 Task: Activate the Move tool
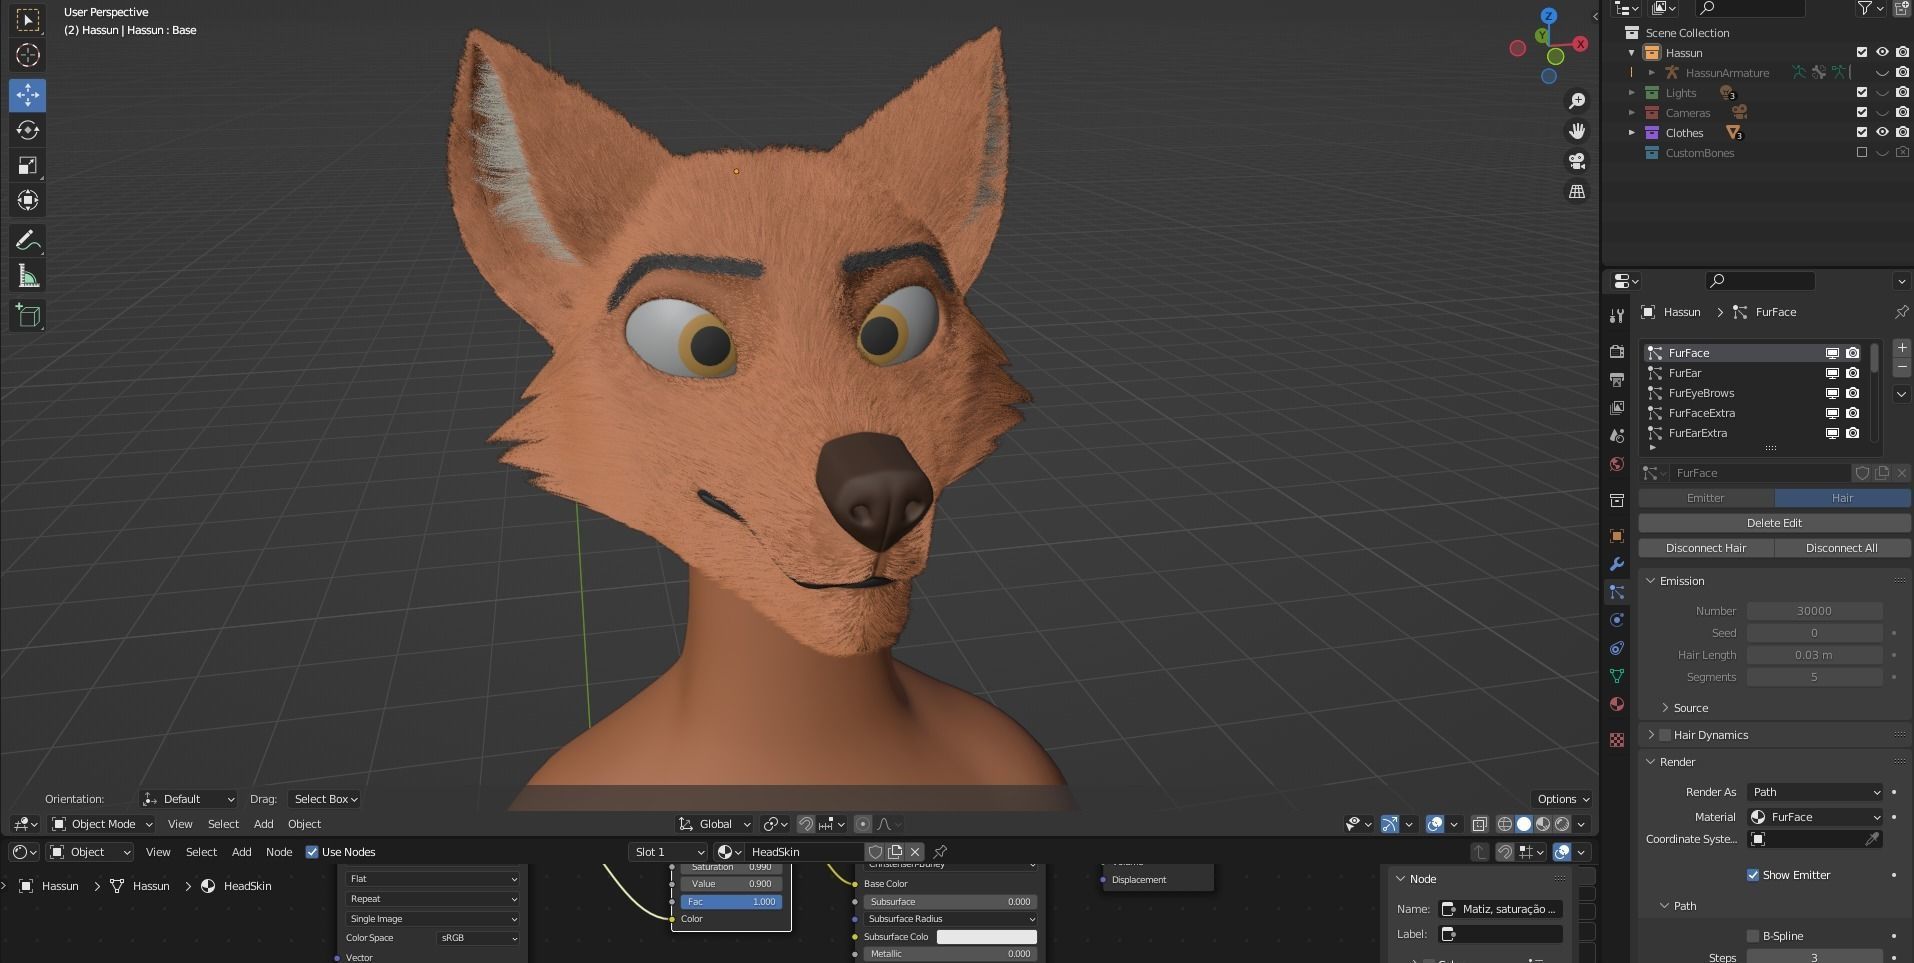(x=28, y=95)
